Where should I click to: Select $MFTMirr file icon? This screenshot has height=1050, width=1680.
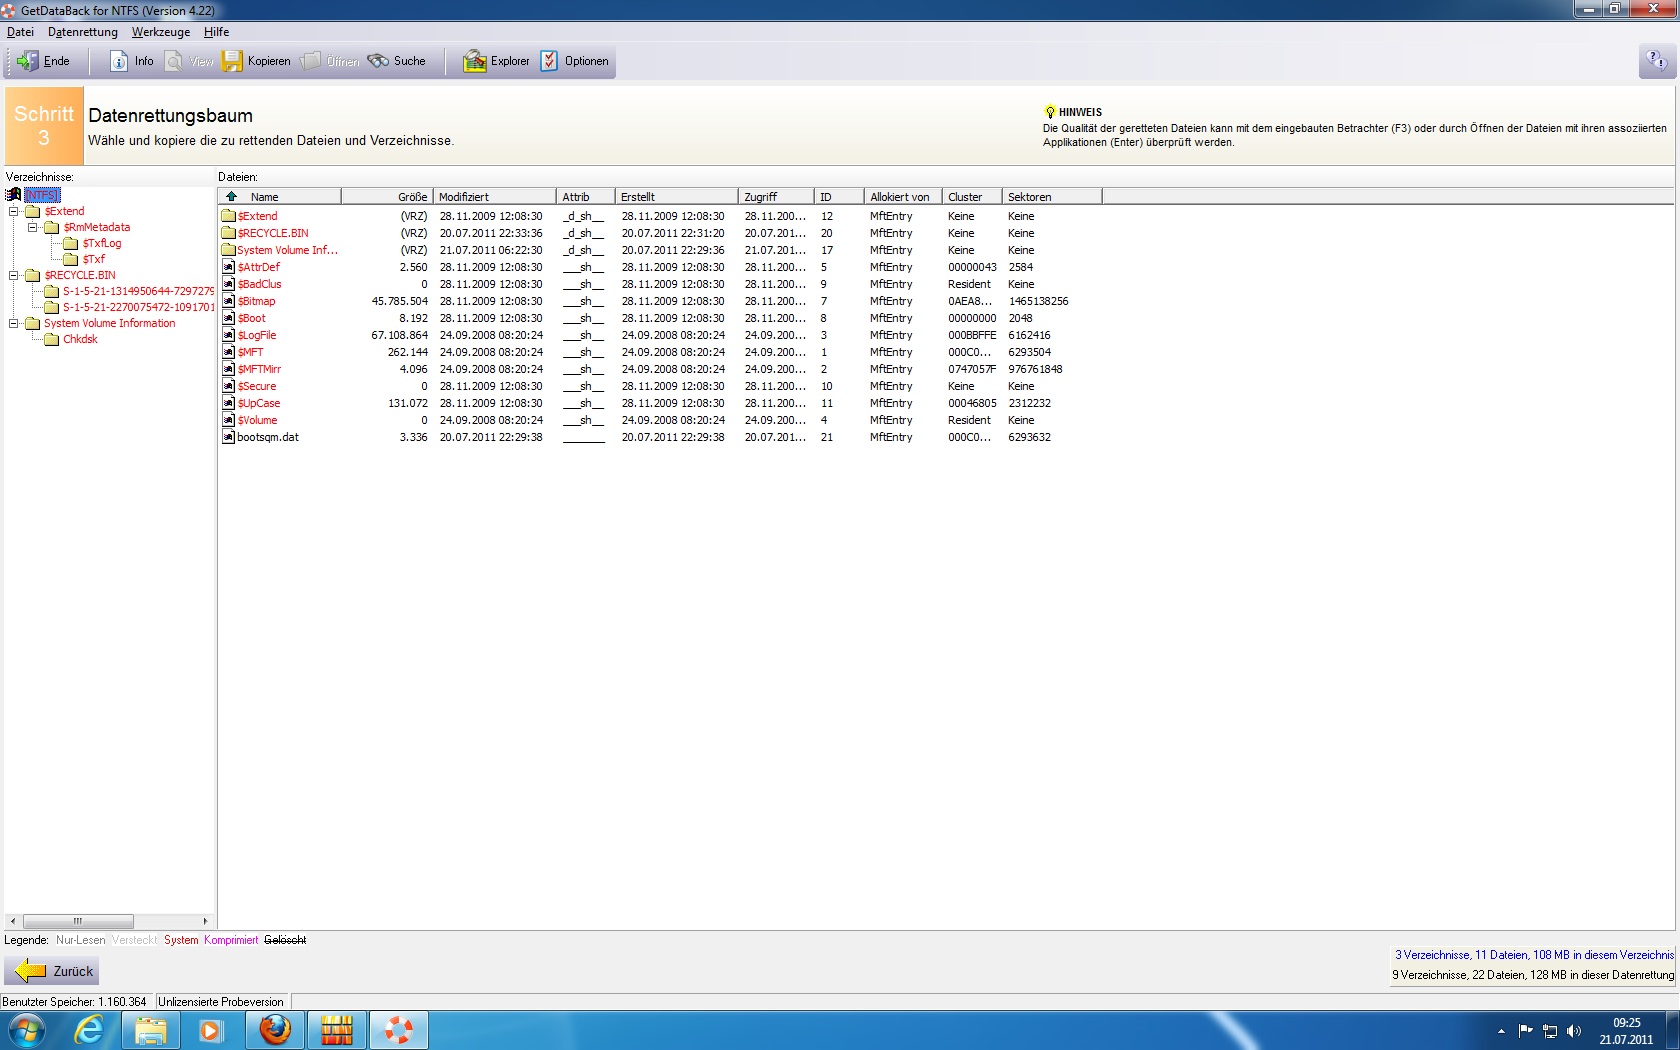point(228,369)
